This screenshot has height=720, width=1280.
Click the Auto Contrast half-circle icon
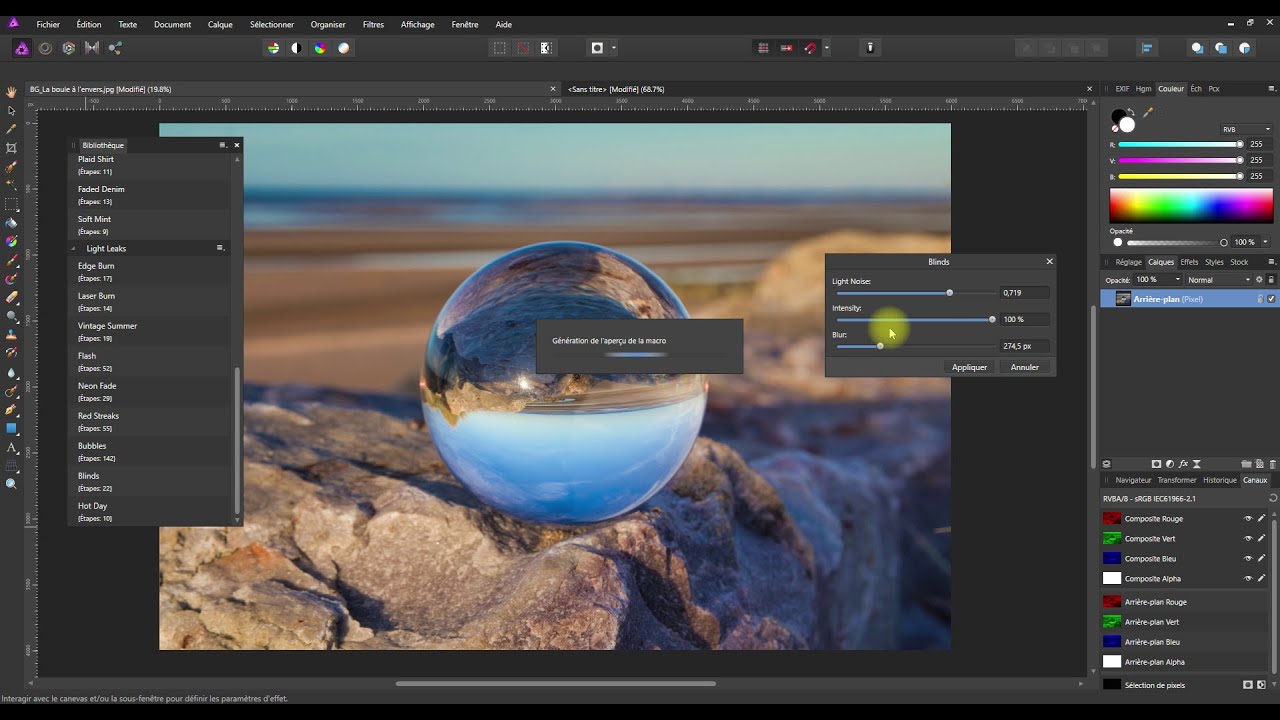click(296, 48)
